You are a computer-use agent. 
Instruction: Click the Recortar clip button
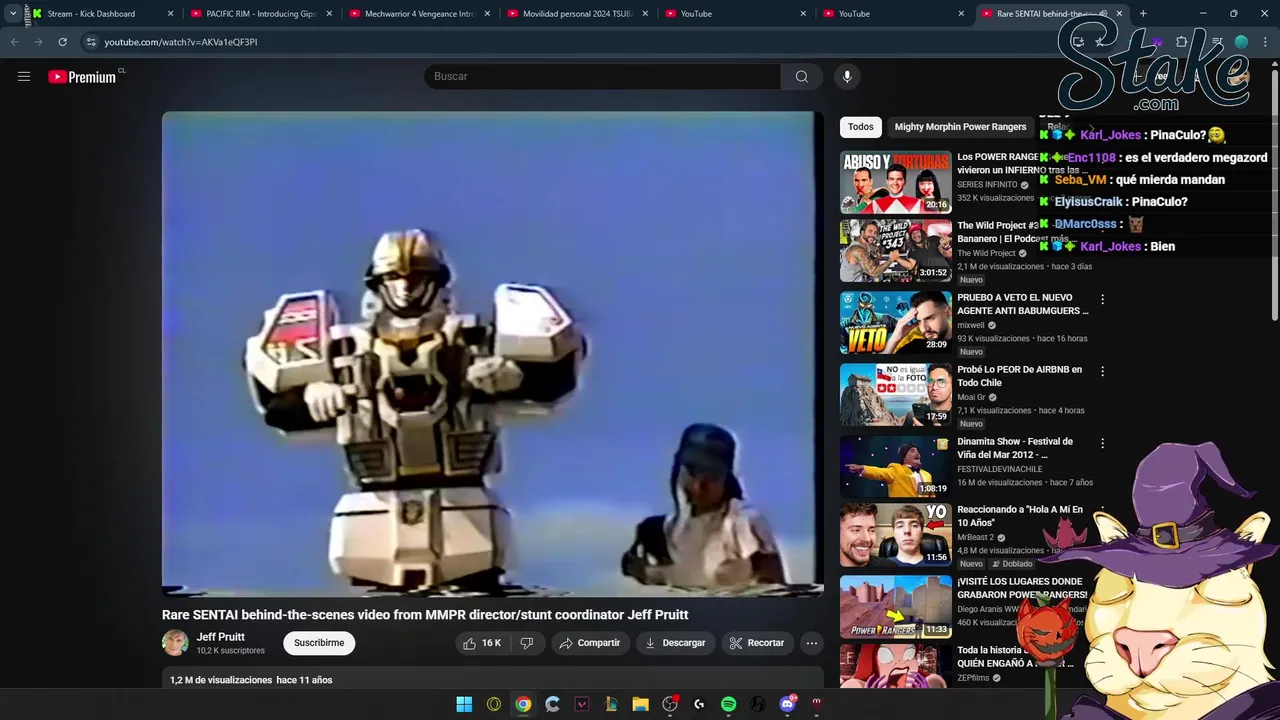pos(757,643)
